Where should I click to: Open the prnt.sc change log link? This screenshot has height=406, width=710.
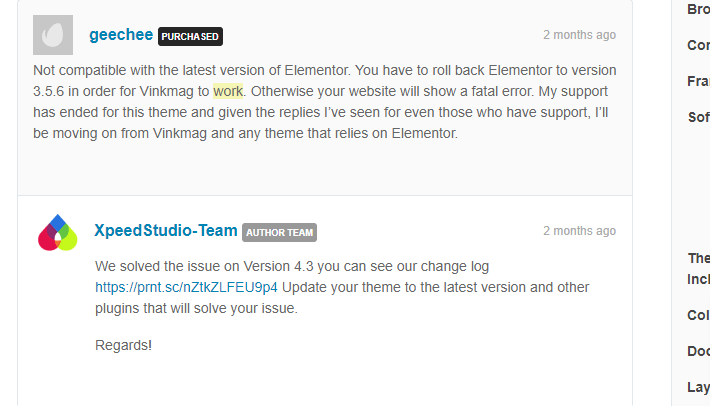pyautogui.click(x=186, y=287)
